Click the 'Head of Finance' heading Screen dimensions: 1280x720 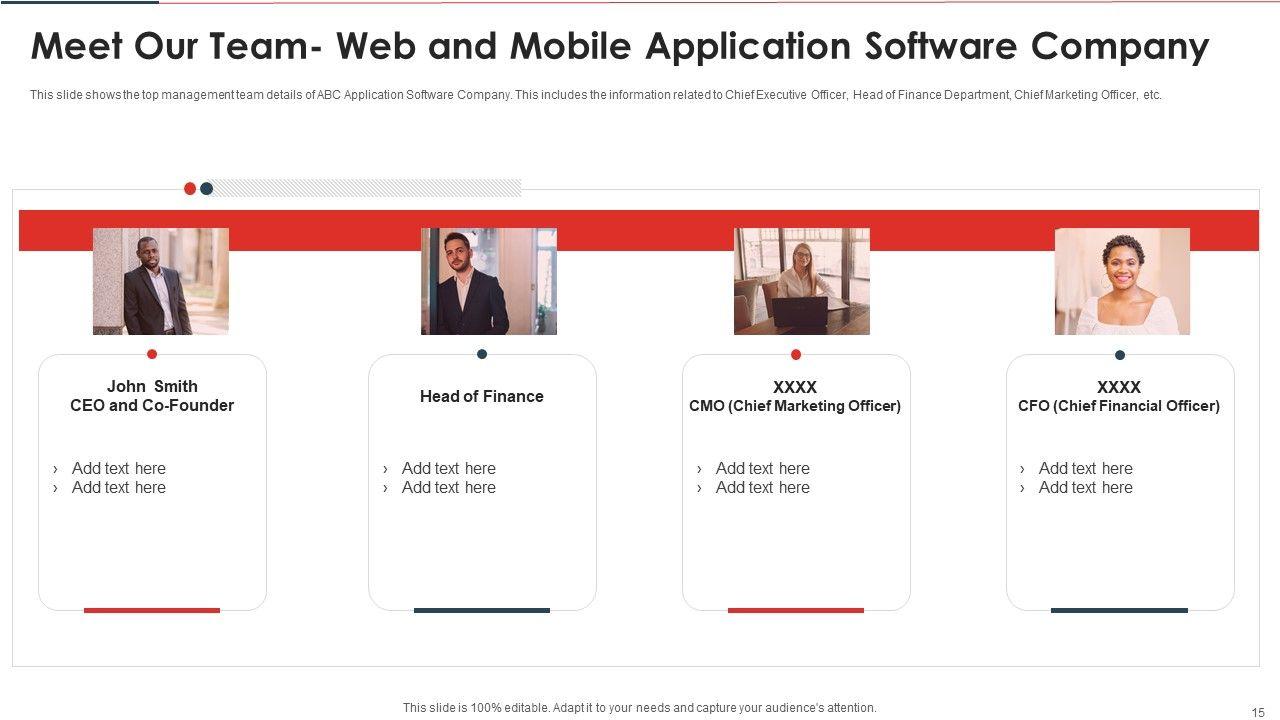pos(482,396)
